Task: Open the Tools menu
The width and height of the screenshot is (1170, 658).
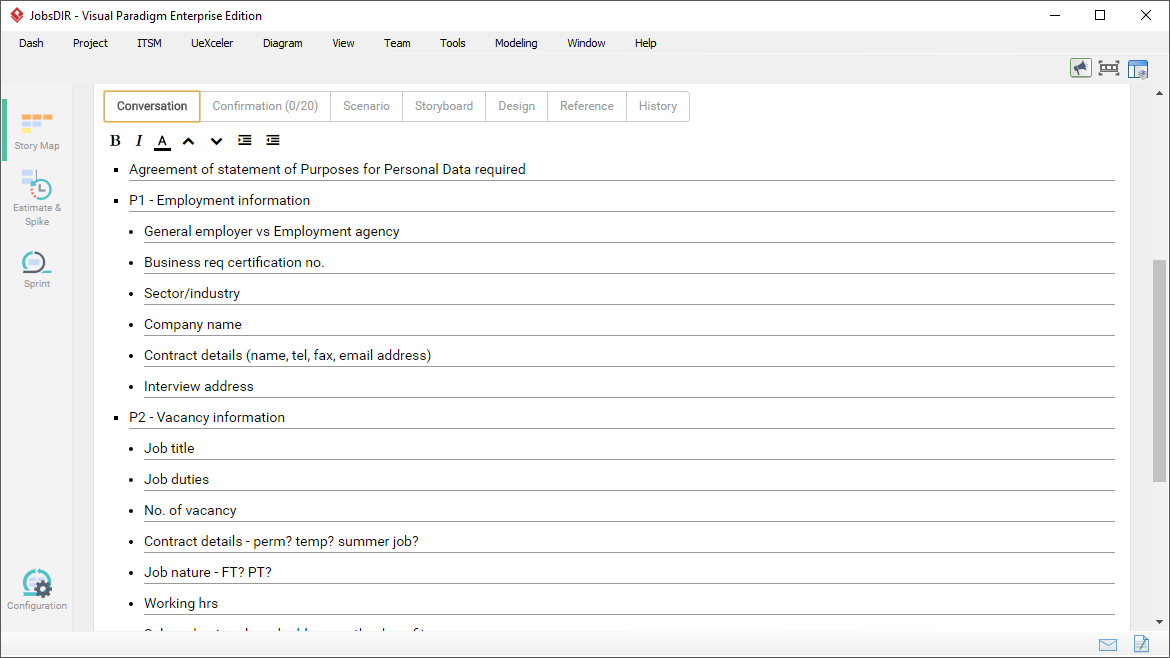Action: click(452, 43)
